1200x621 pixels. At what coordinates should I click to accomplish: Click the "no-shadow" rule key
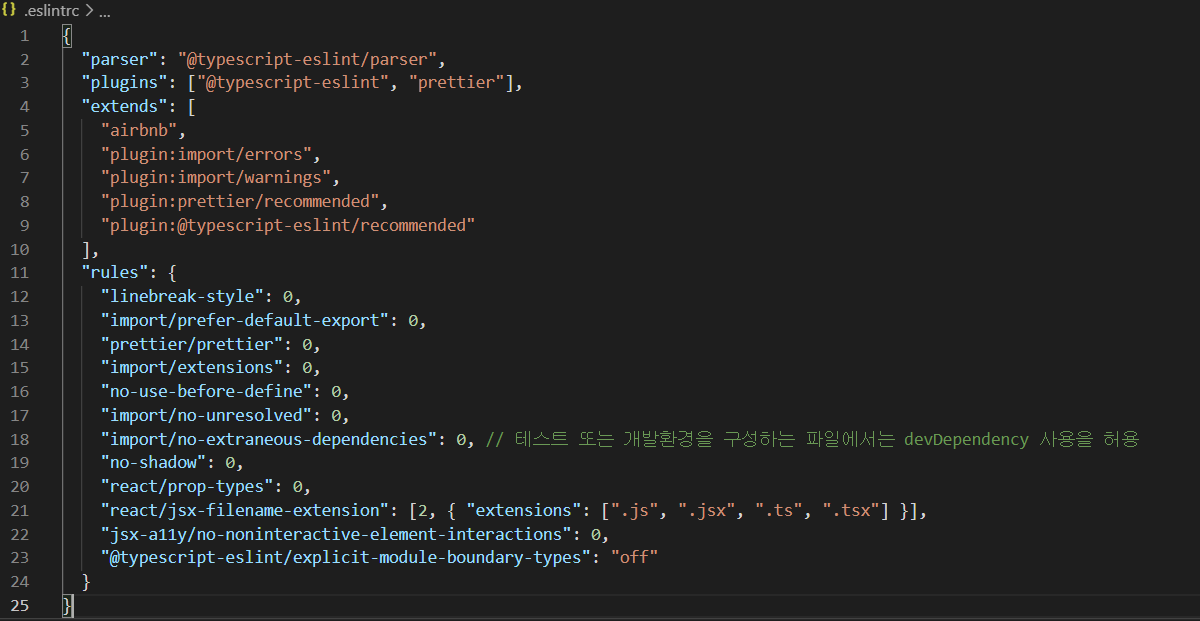coord(154,463)
